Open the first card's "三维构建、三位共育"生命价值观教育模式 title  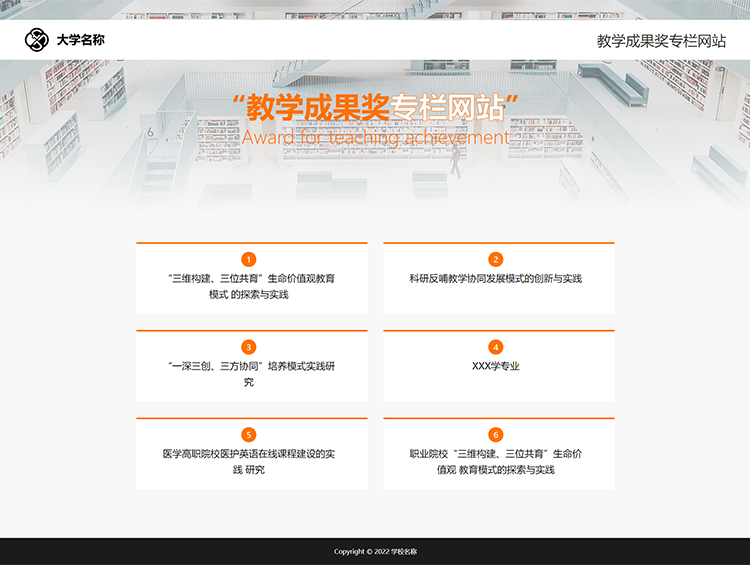251,286
